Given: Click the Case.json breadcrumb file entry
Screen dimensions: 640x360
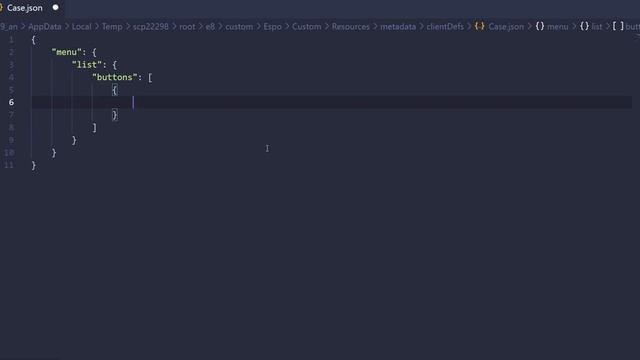Looking at the screenshot, I should (x=506, y=27).
